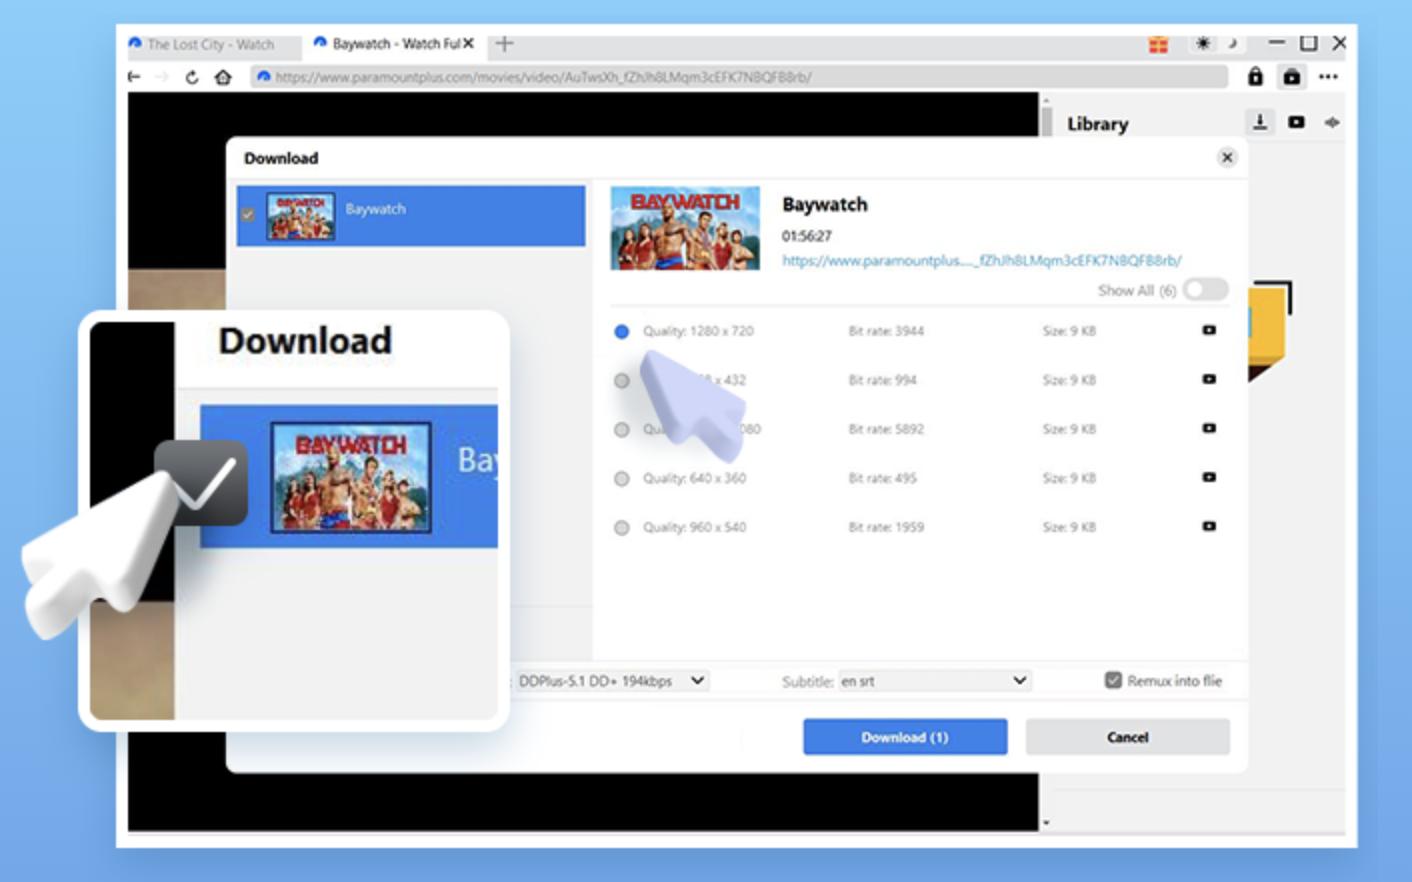Click the Baywatch poster thumbnail in details
The width and height of the screenshot is (1412, 882).
685,229
